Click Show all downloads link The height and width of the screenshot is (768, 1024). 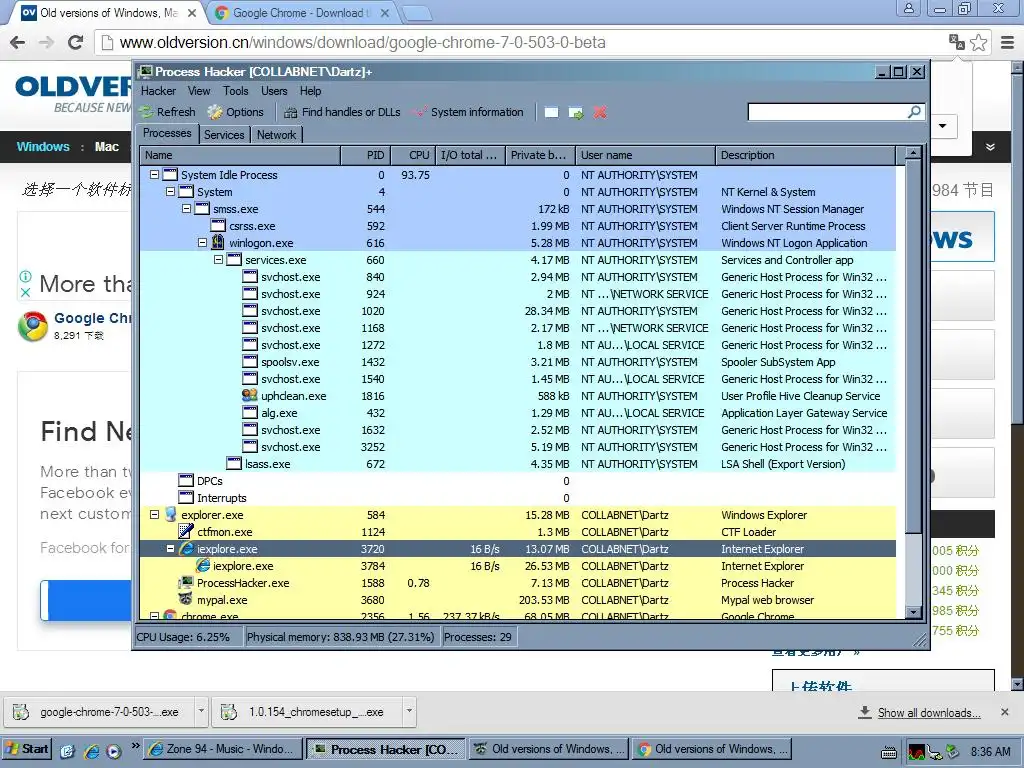point(929,712)
